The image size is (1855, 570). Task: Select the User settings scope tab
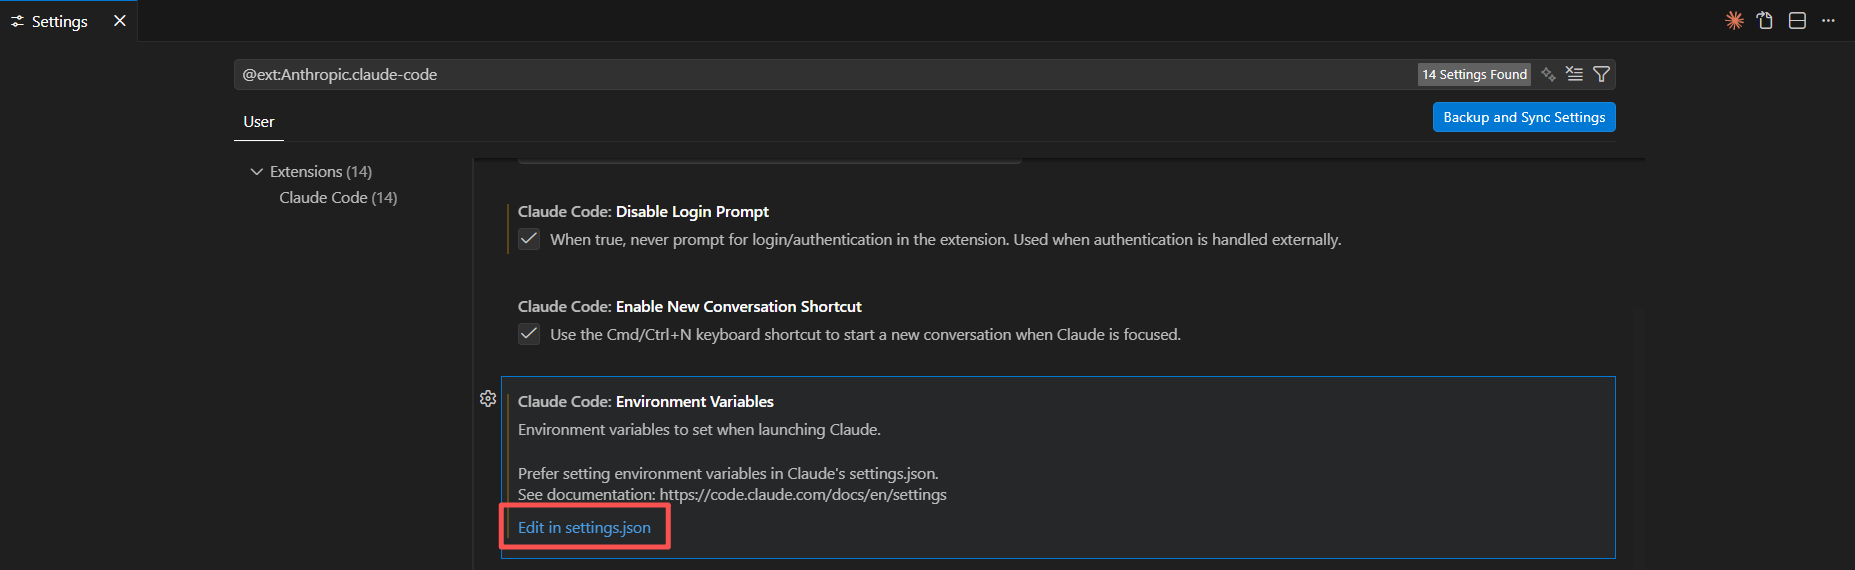(x=259, y=122)
